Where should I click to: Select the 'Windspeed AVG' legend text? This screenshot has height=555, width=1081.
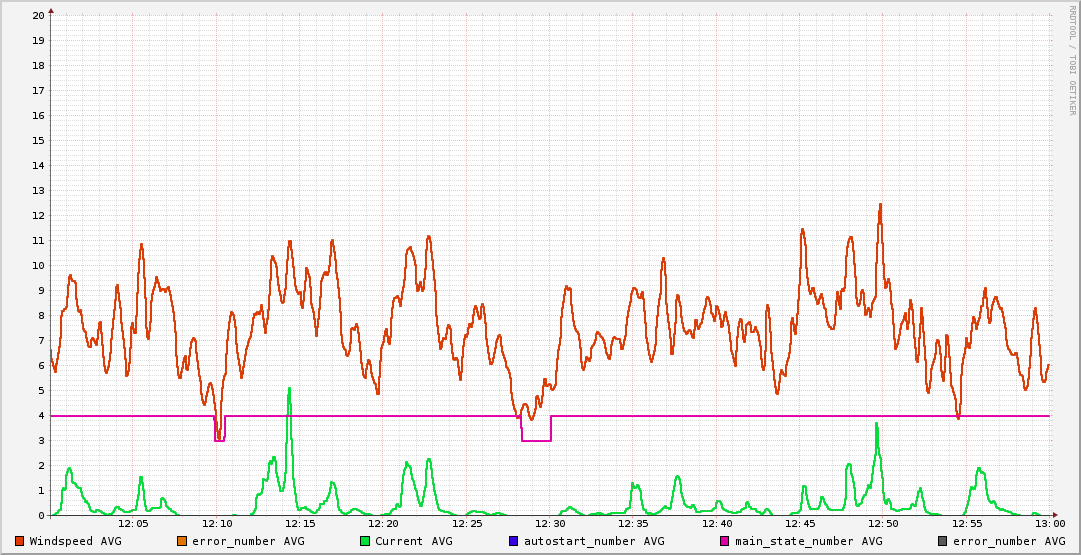[x=75, y=541]
